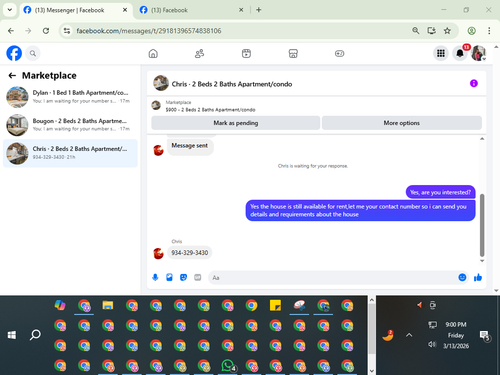
Task: Click the taskbar overflow scroll-up arrow
Action: point(372,300)
